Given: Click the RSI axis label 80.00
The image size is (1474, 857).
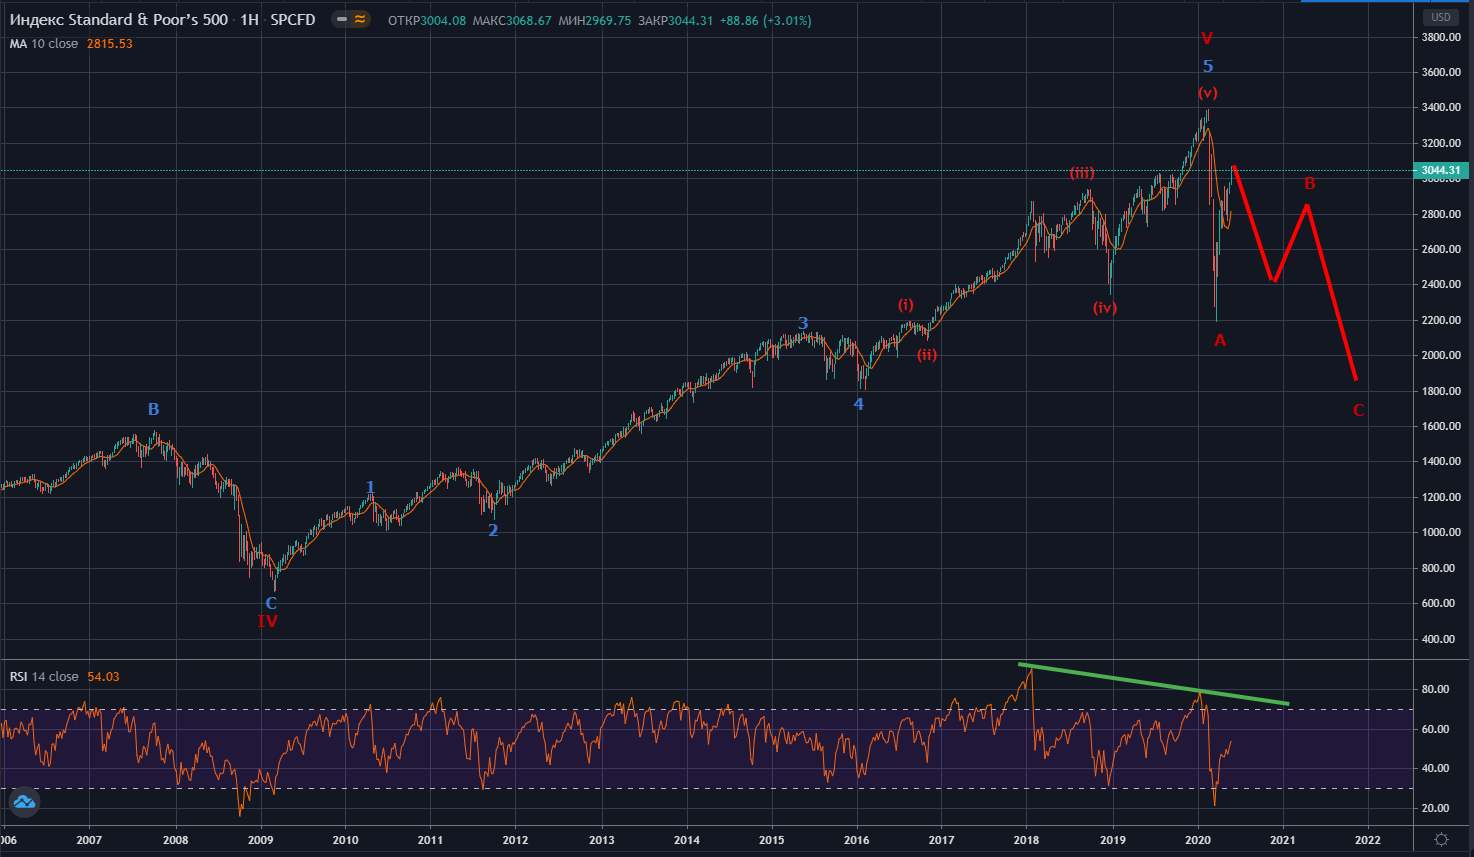Looking at the screenshot, I should coord(1435,689).
